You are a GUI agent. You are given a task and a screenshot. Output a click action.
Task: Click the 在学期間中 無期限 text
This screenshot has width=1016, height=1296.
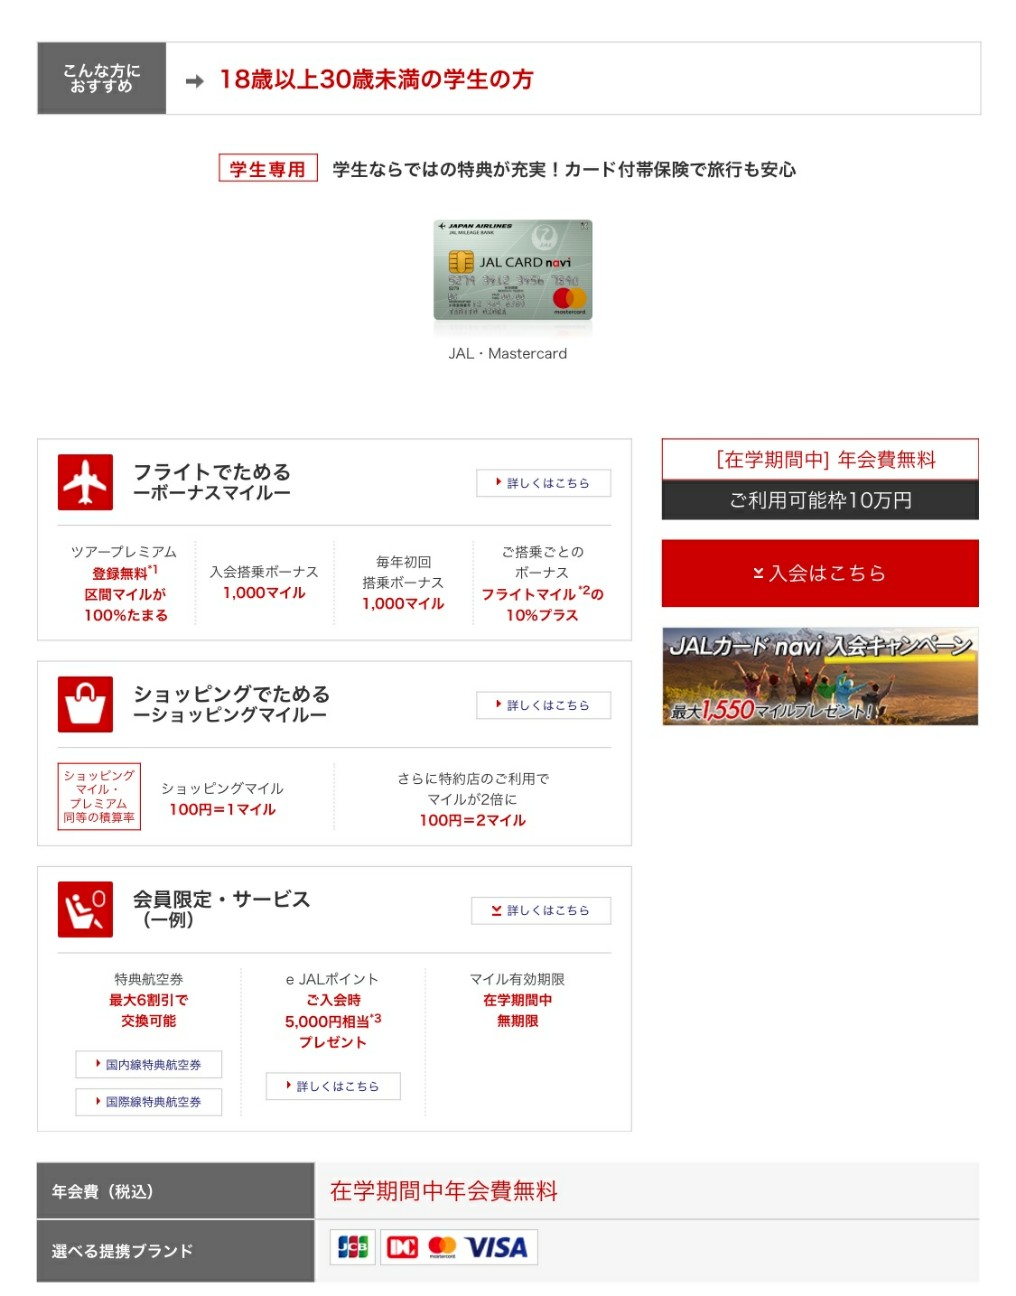pyautogui.click(x=518, y=1010)
